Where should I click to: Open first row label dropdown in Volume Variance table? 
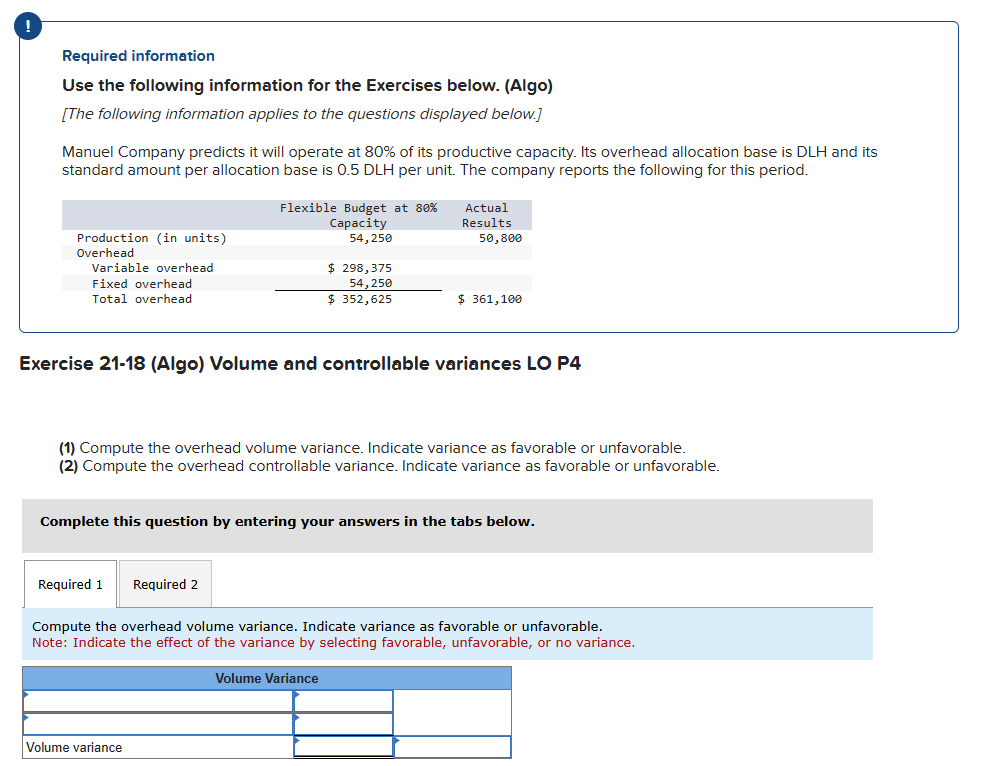point(158,701)
